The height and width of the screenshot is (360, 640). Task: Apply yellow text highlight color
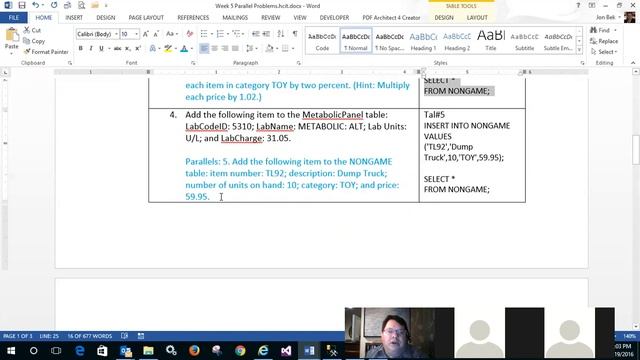168,49
